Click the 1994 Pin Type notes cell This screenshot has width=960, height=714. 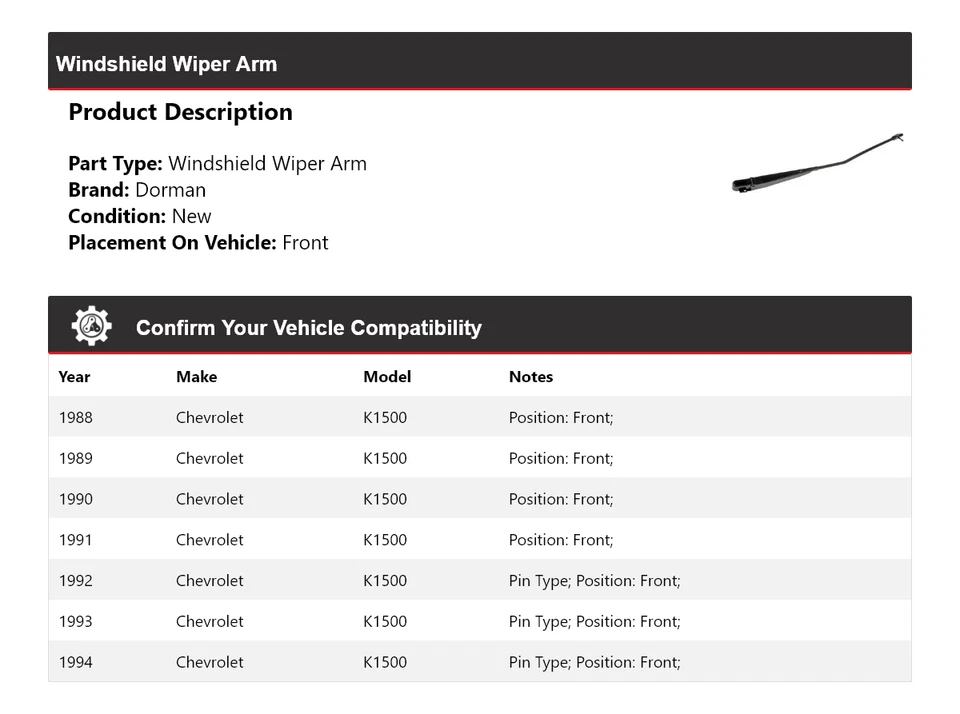594,662
